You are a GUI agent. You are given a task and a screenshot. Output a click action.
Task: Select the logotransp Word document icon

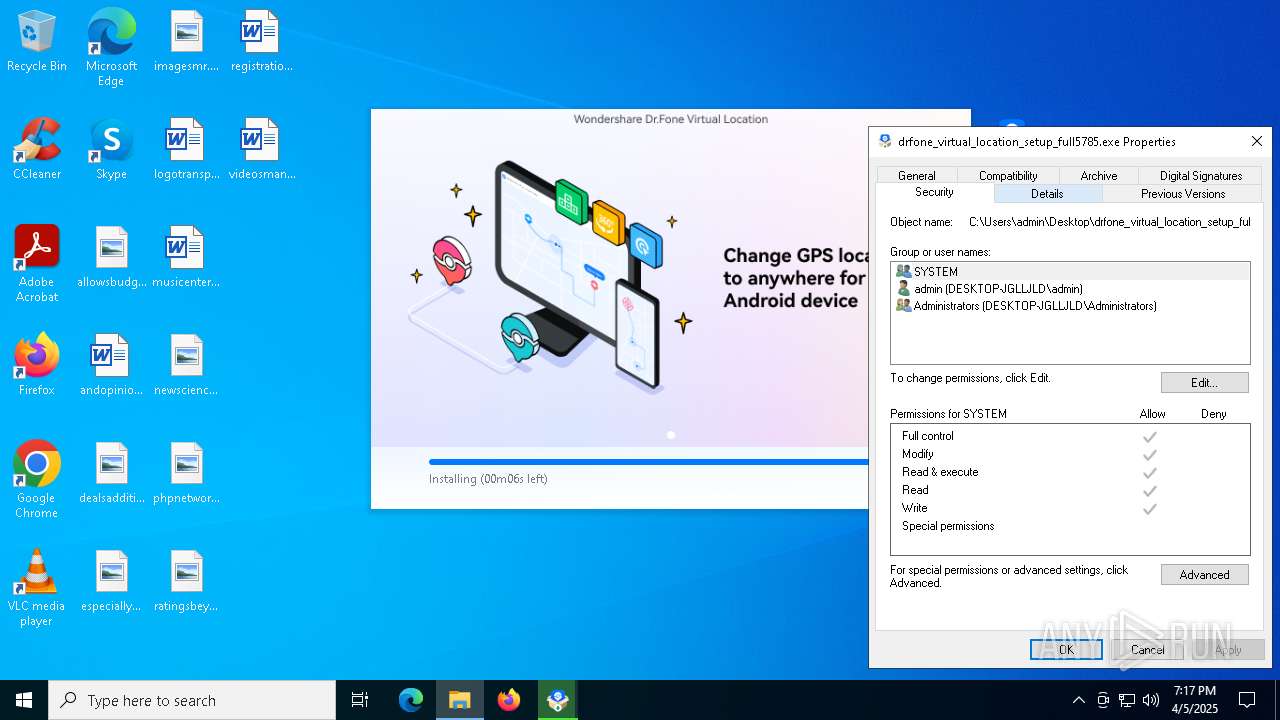coord(186,149)
